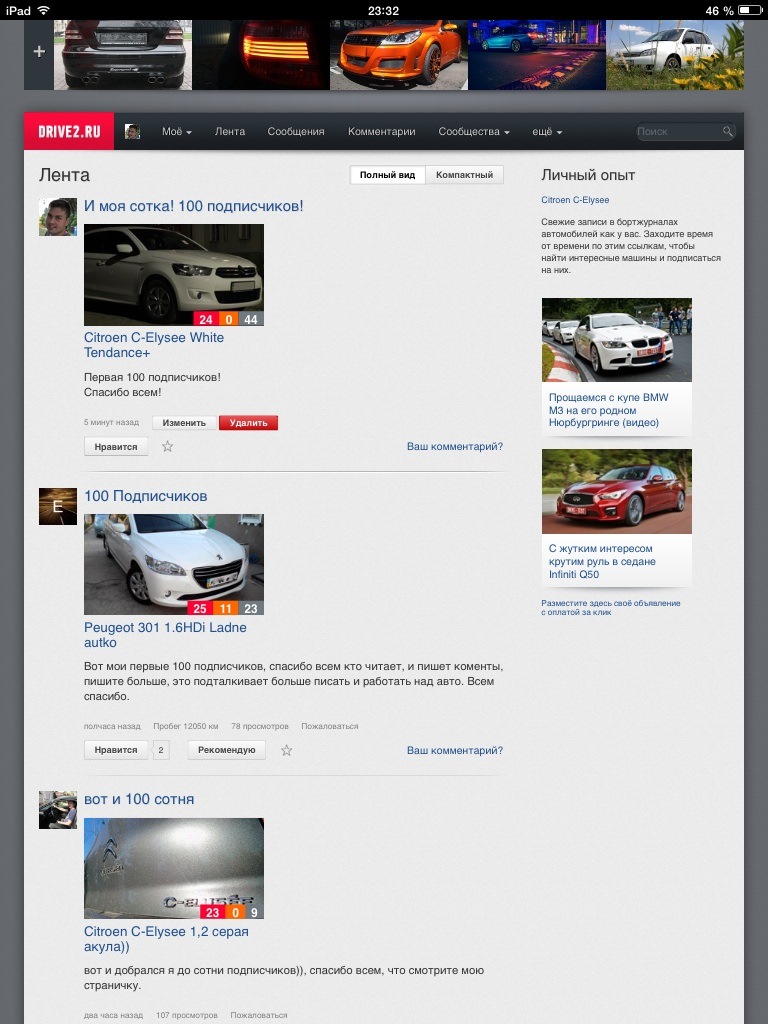Tap the plus icon in photo strip

pos(39,52)
